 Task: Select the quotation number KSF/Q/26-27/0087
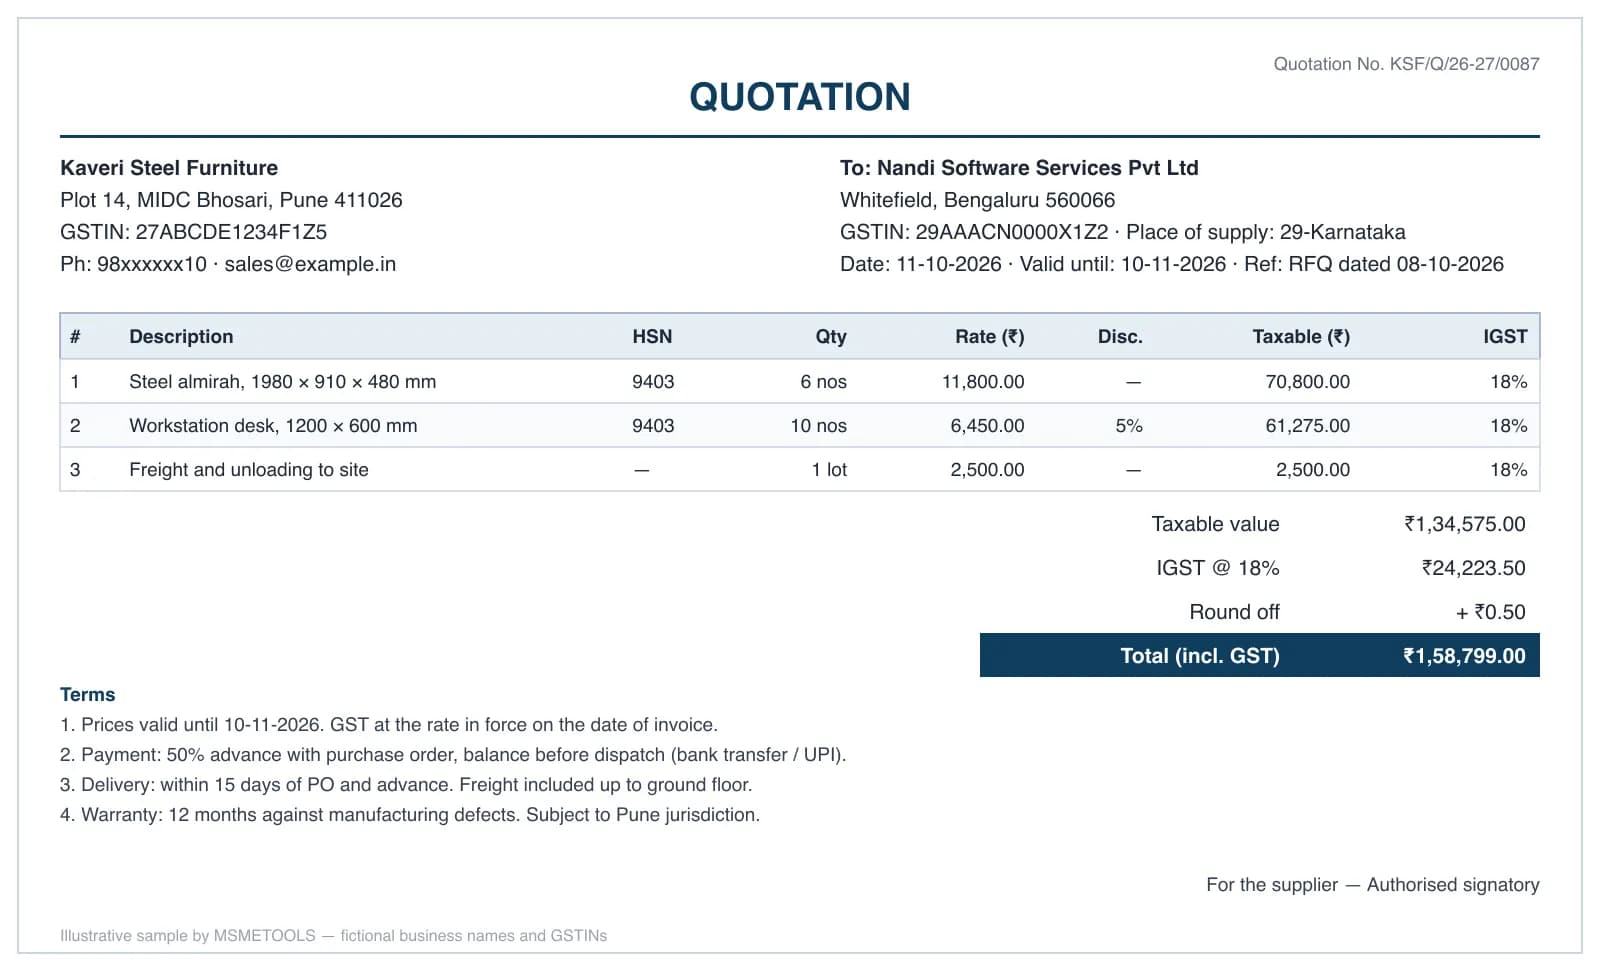pos(1464,64)
